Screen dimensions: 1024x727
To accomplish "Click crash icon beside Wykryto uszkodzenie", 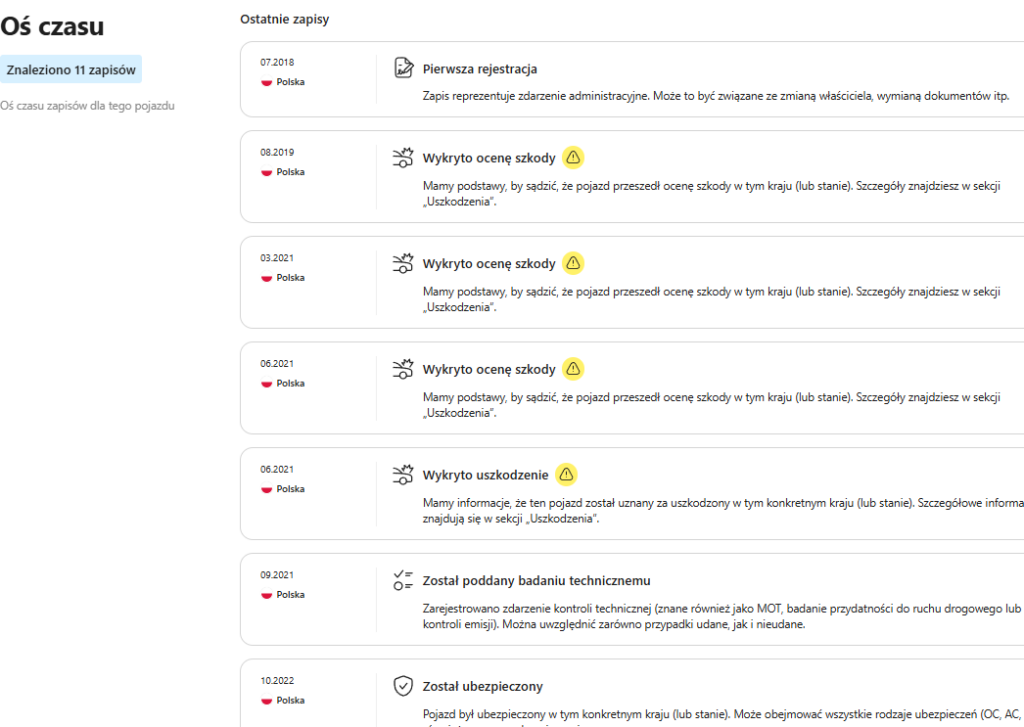I will pyautogui.click(x=403, y=474).
